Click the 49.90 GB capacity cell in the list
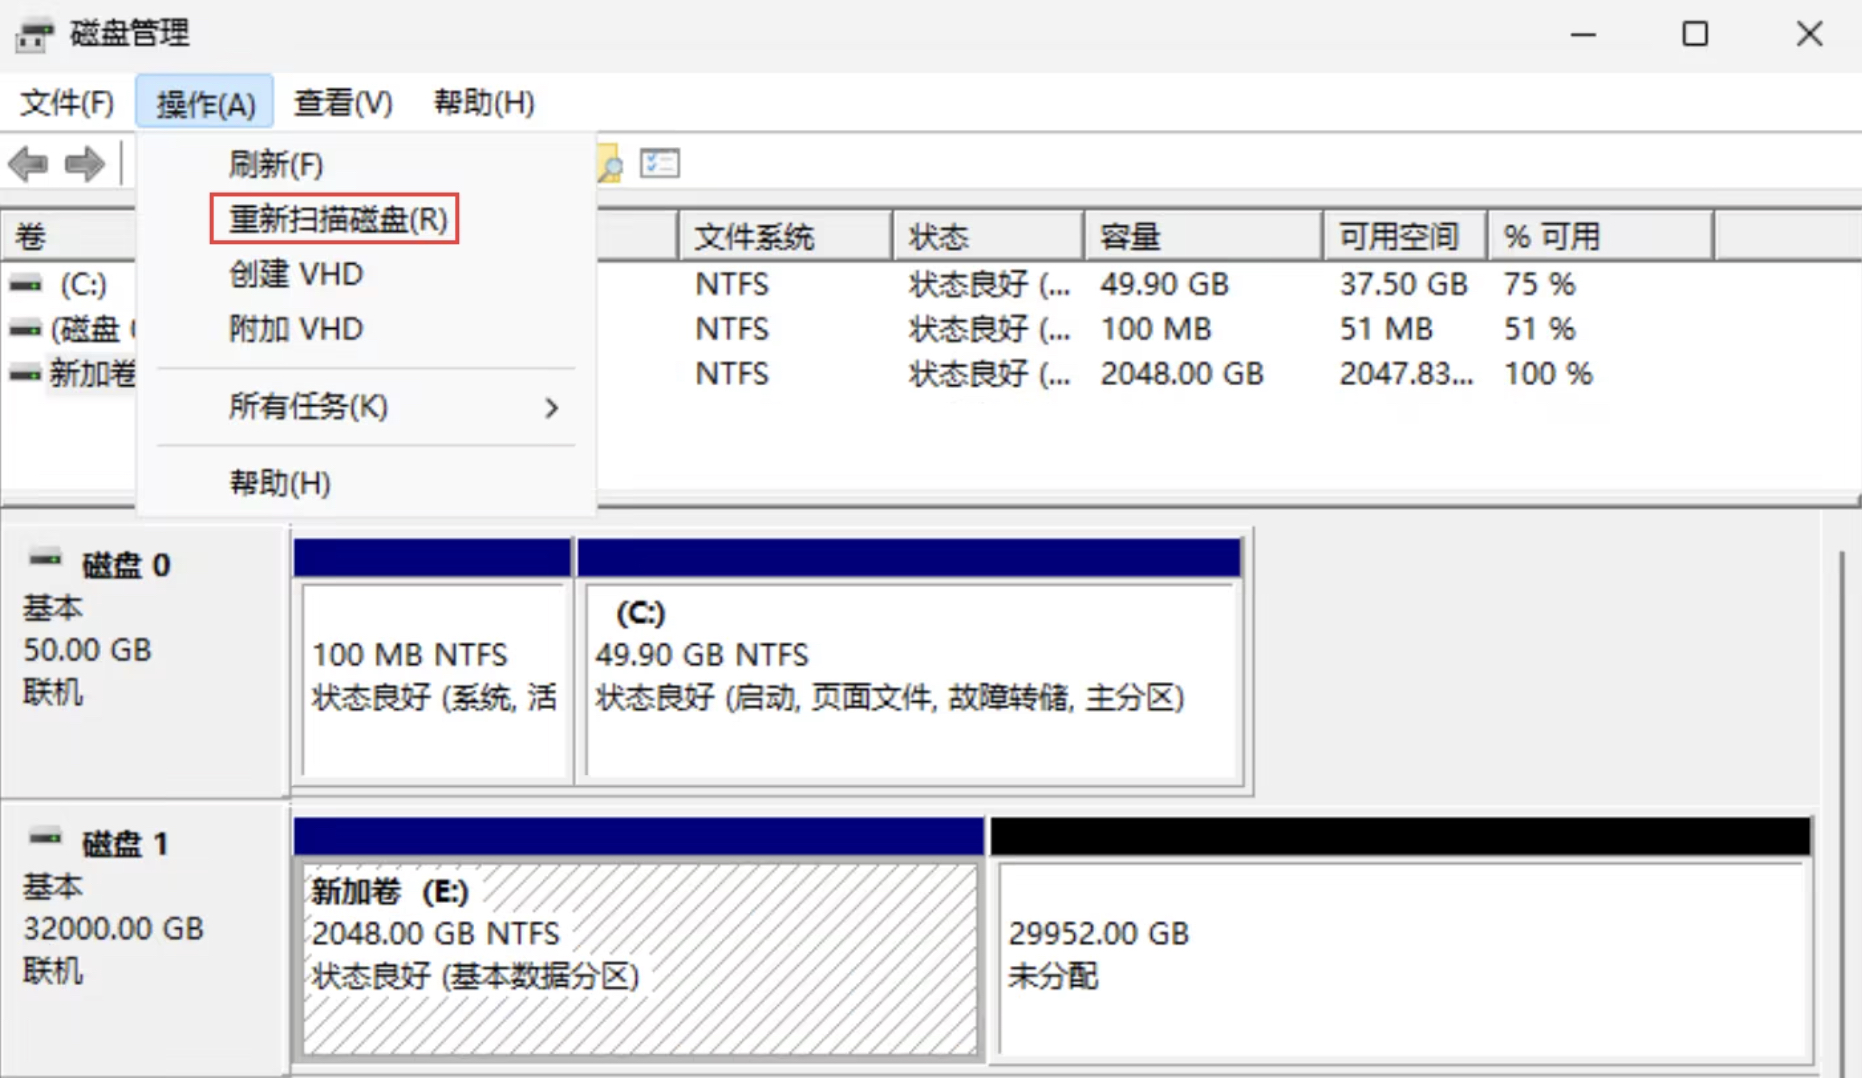 point(1165,285)
